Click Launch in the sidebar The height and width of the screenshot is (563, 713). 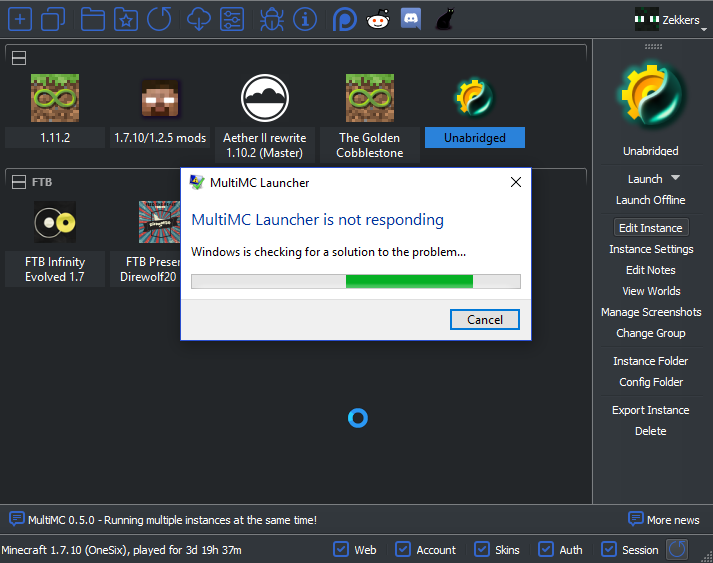(645, 179)
